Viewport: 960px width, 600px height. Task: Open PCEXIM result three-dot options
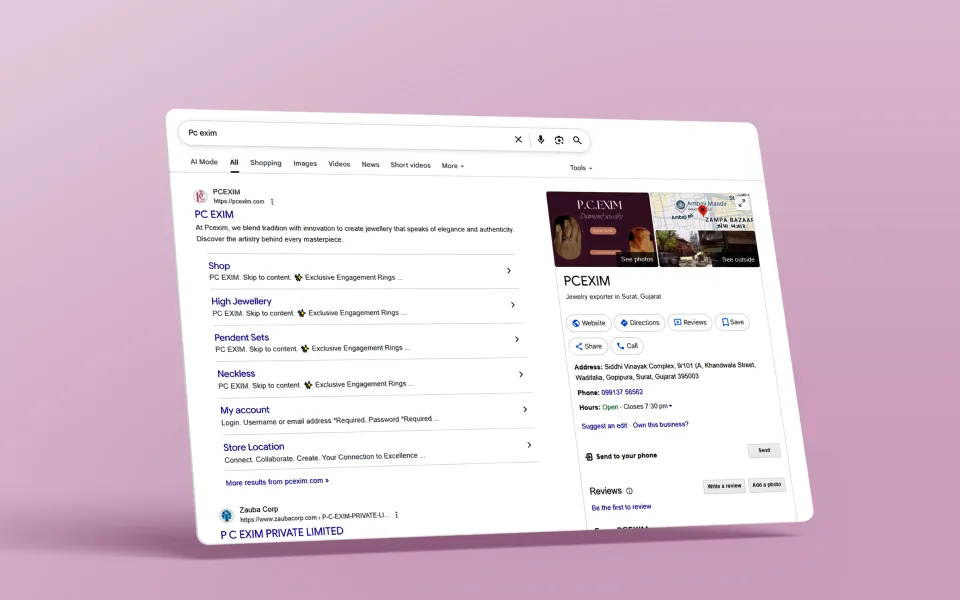(272, 201)
